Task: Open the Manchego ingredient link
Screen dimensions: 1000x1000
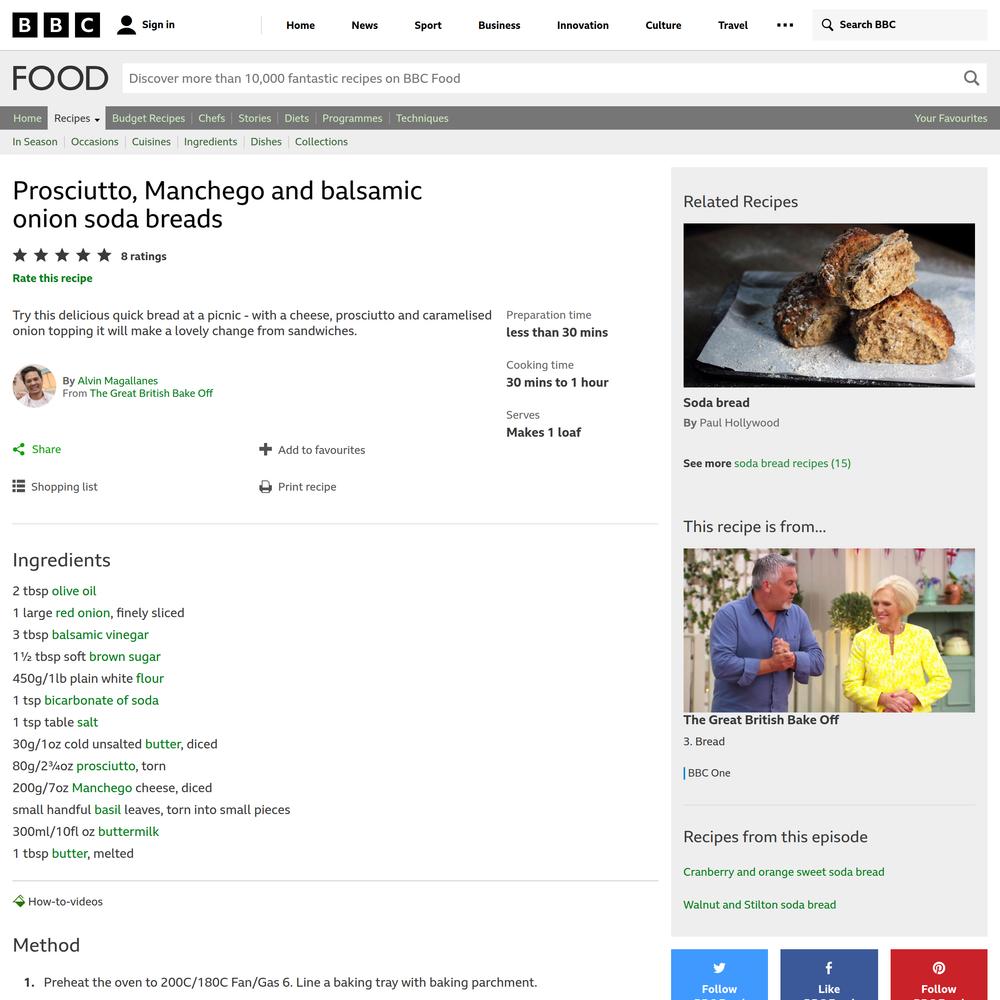Action: [102, 788]
